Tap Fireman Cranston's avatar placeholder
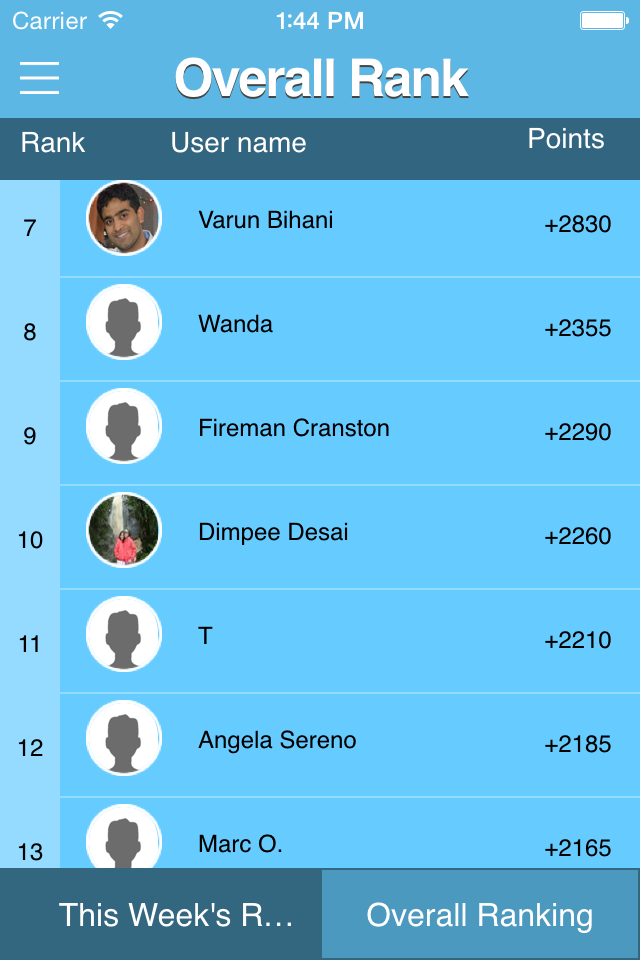The width and height of the screenshot is (640, 960). [124, 426]
